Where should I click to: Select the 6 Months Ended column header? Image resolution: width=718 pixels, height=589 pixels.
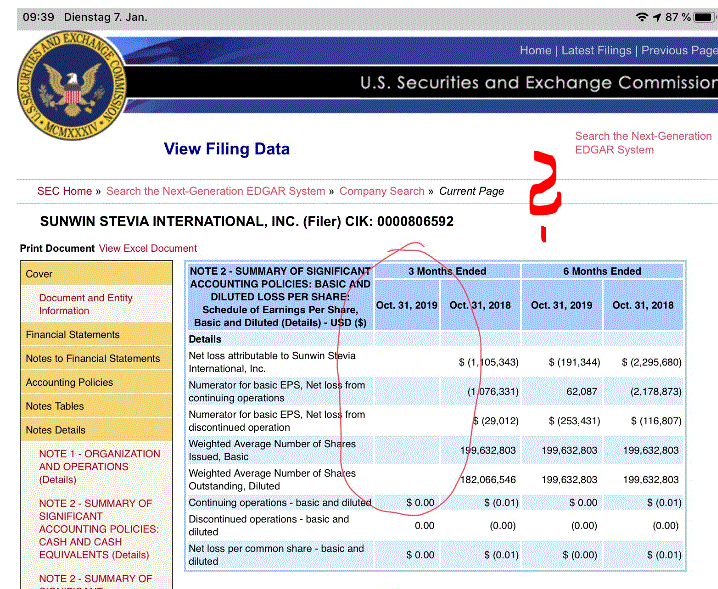coord(602,271)
